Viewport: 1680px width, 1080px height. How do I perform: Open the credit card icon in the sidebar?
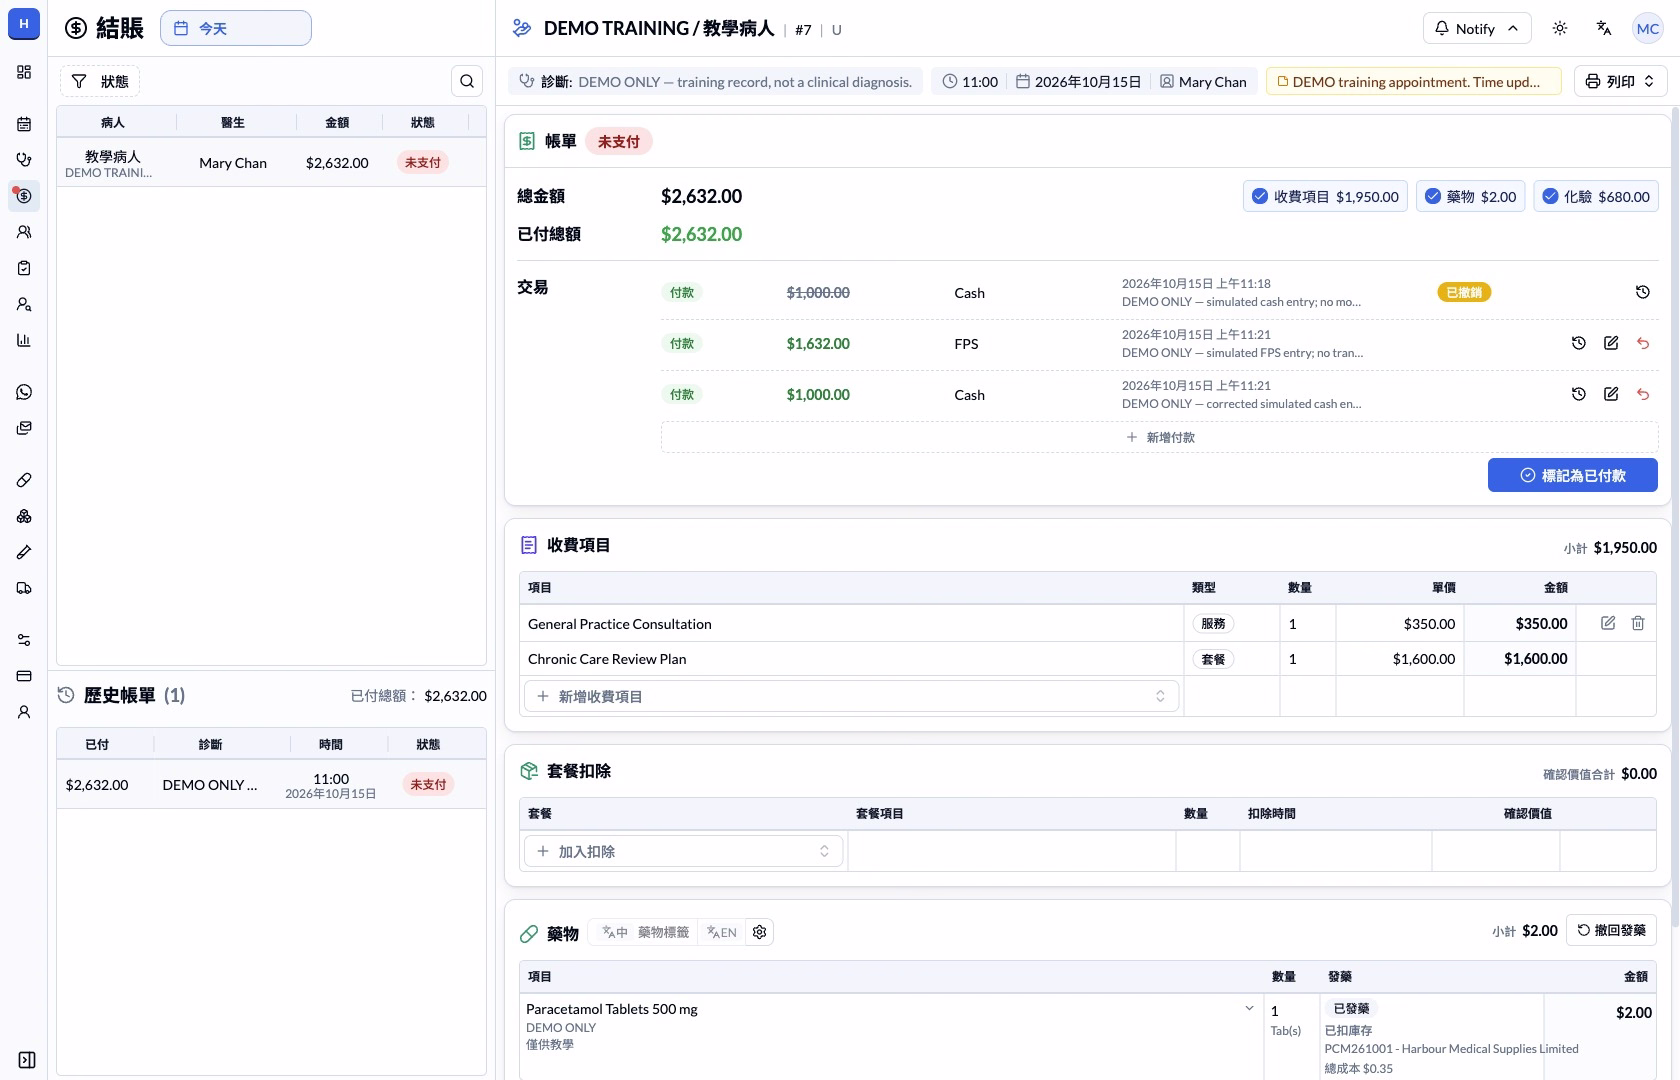(24, 676)
